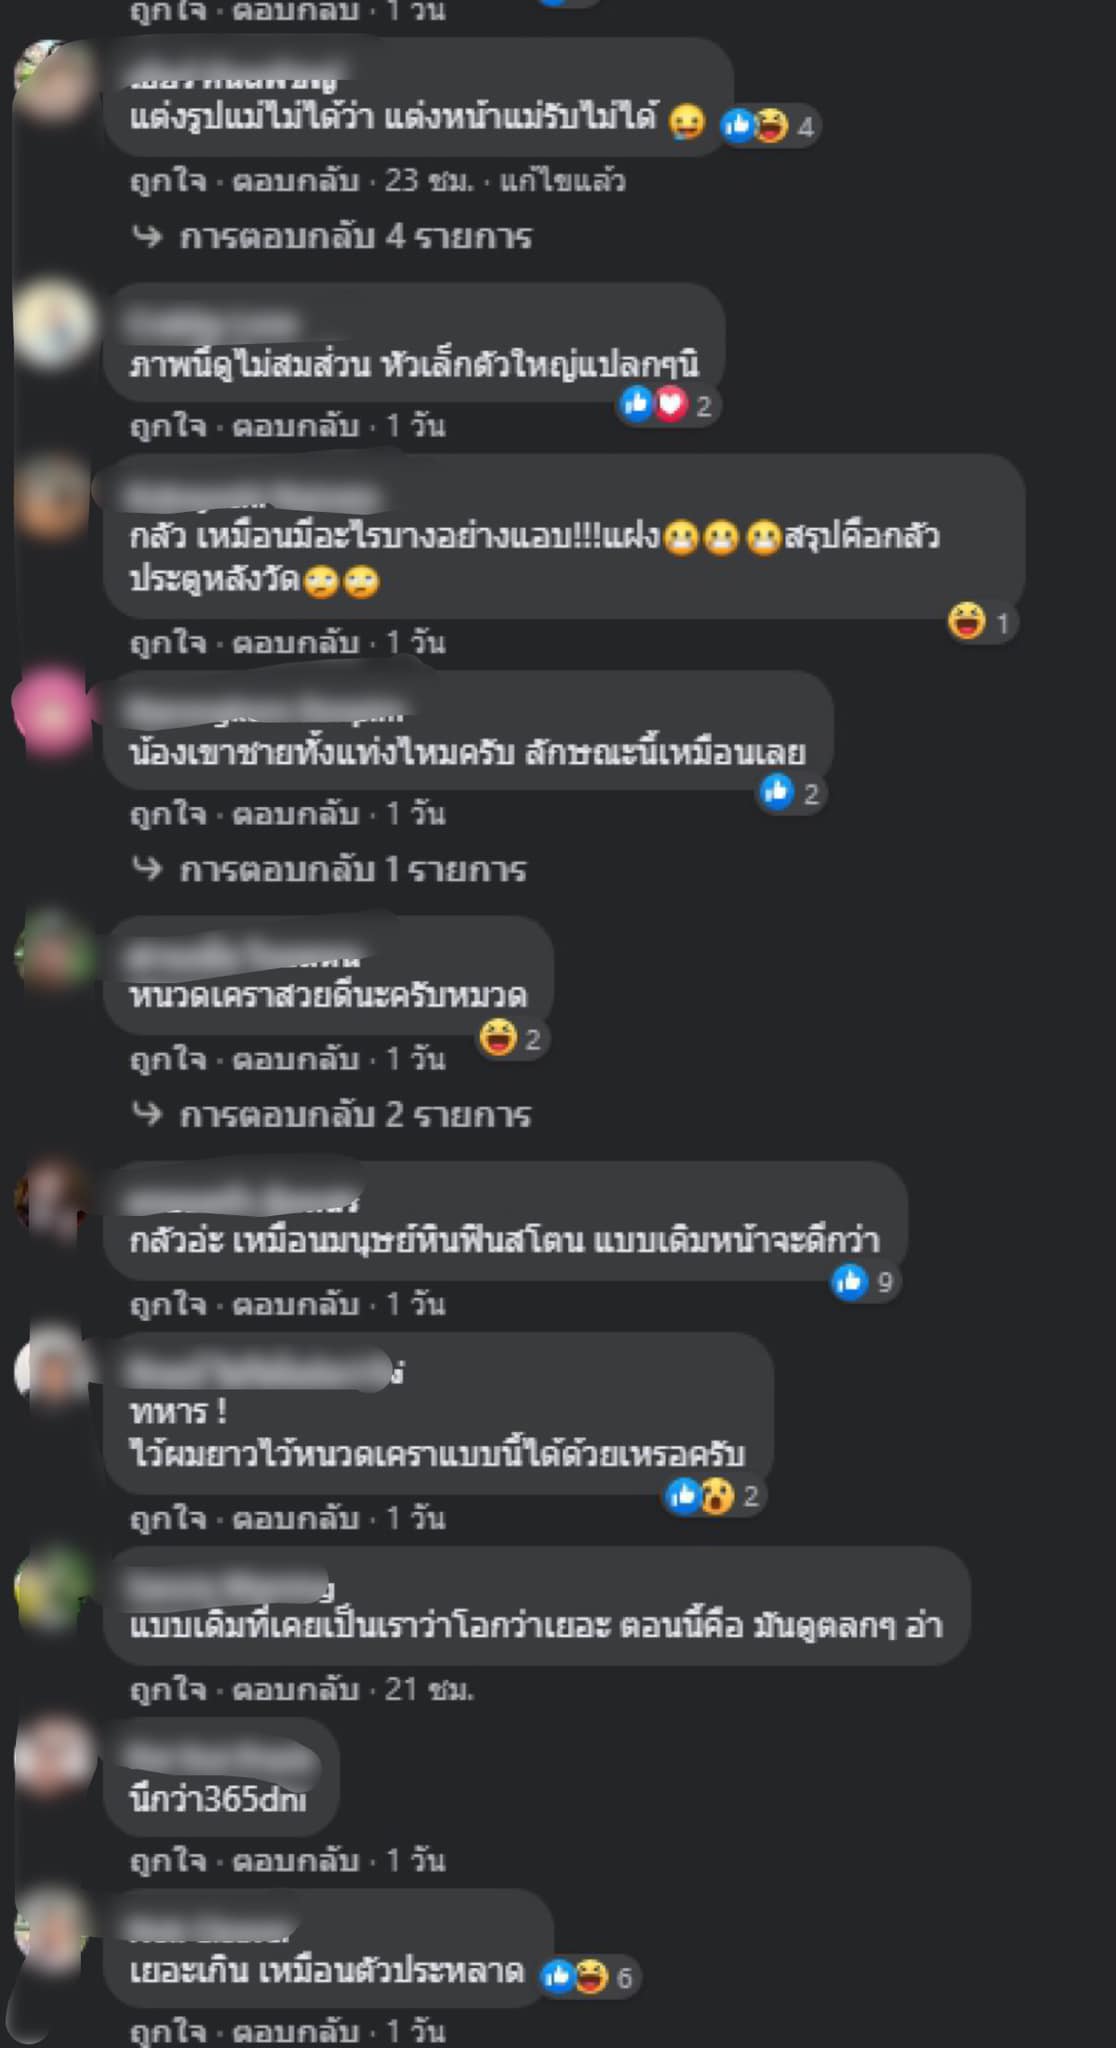View the reactions showing 6 on เยอะเกิน comment
This screenshot has width=1116, height=2048.
[589, 1976]
